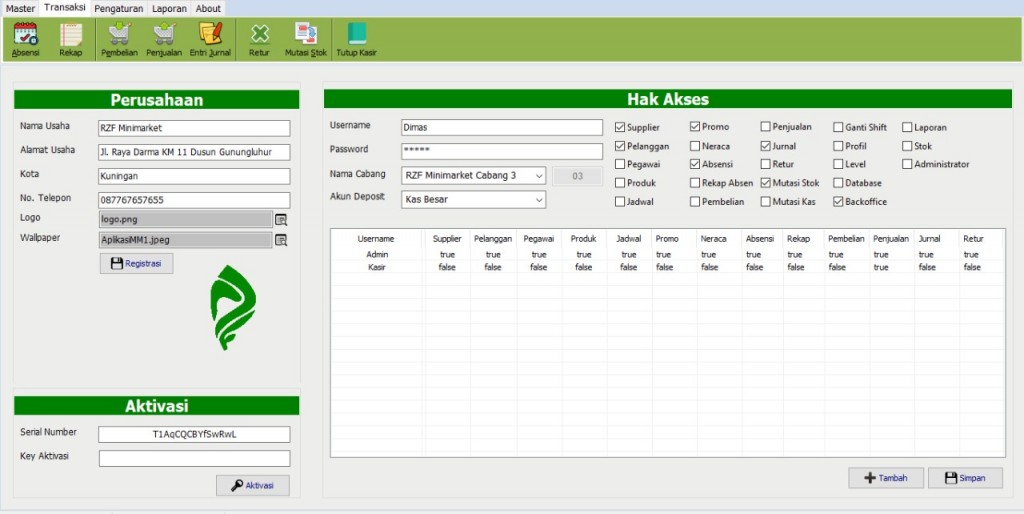Open the Tutup Kasir toolbar icon
The height and width of the screenshot is (514, 1024).
click(357, 39)
